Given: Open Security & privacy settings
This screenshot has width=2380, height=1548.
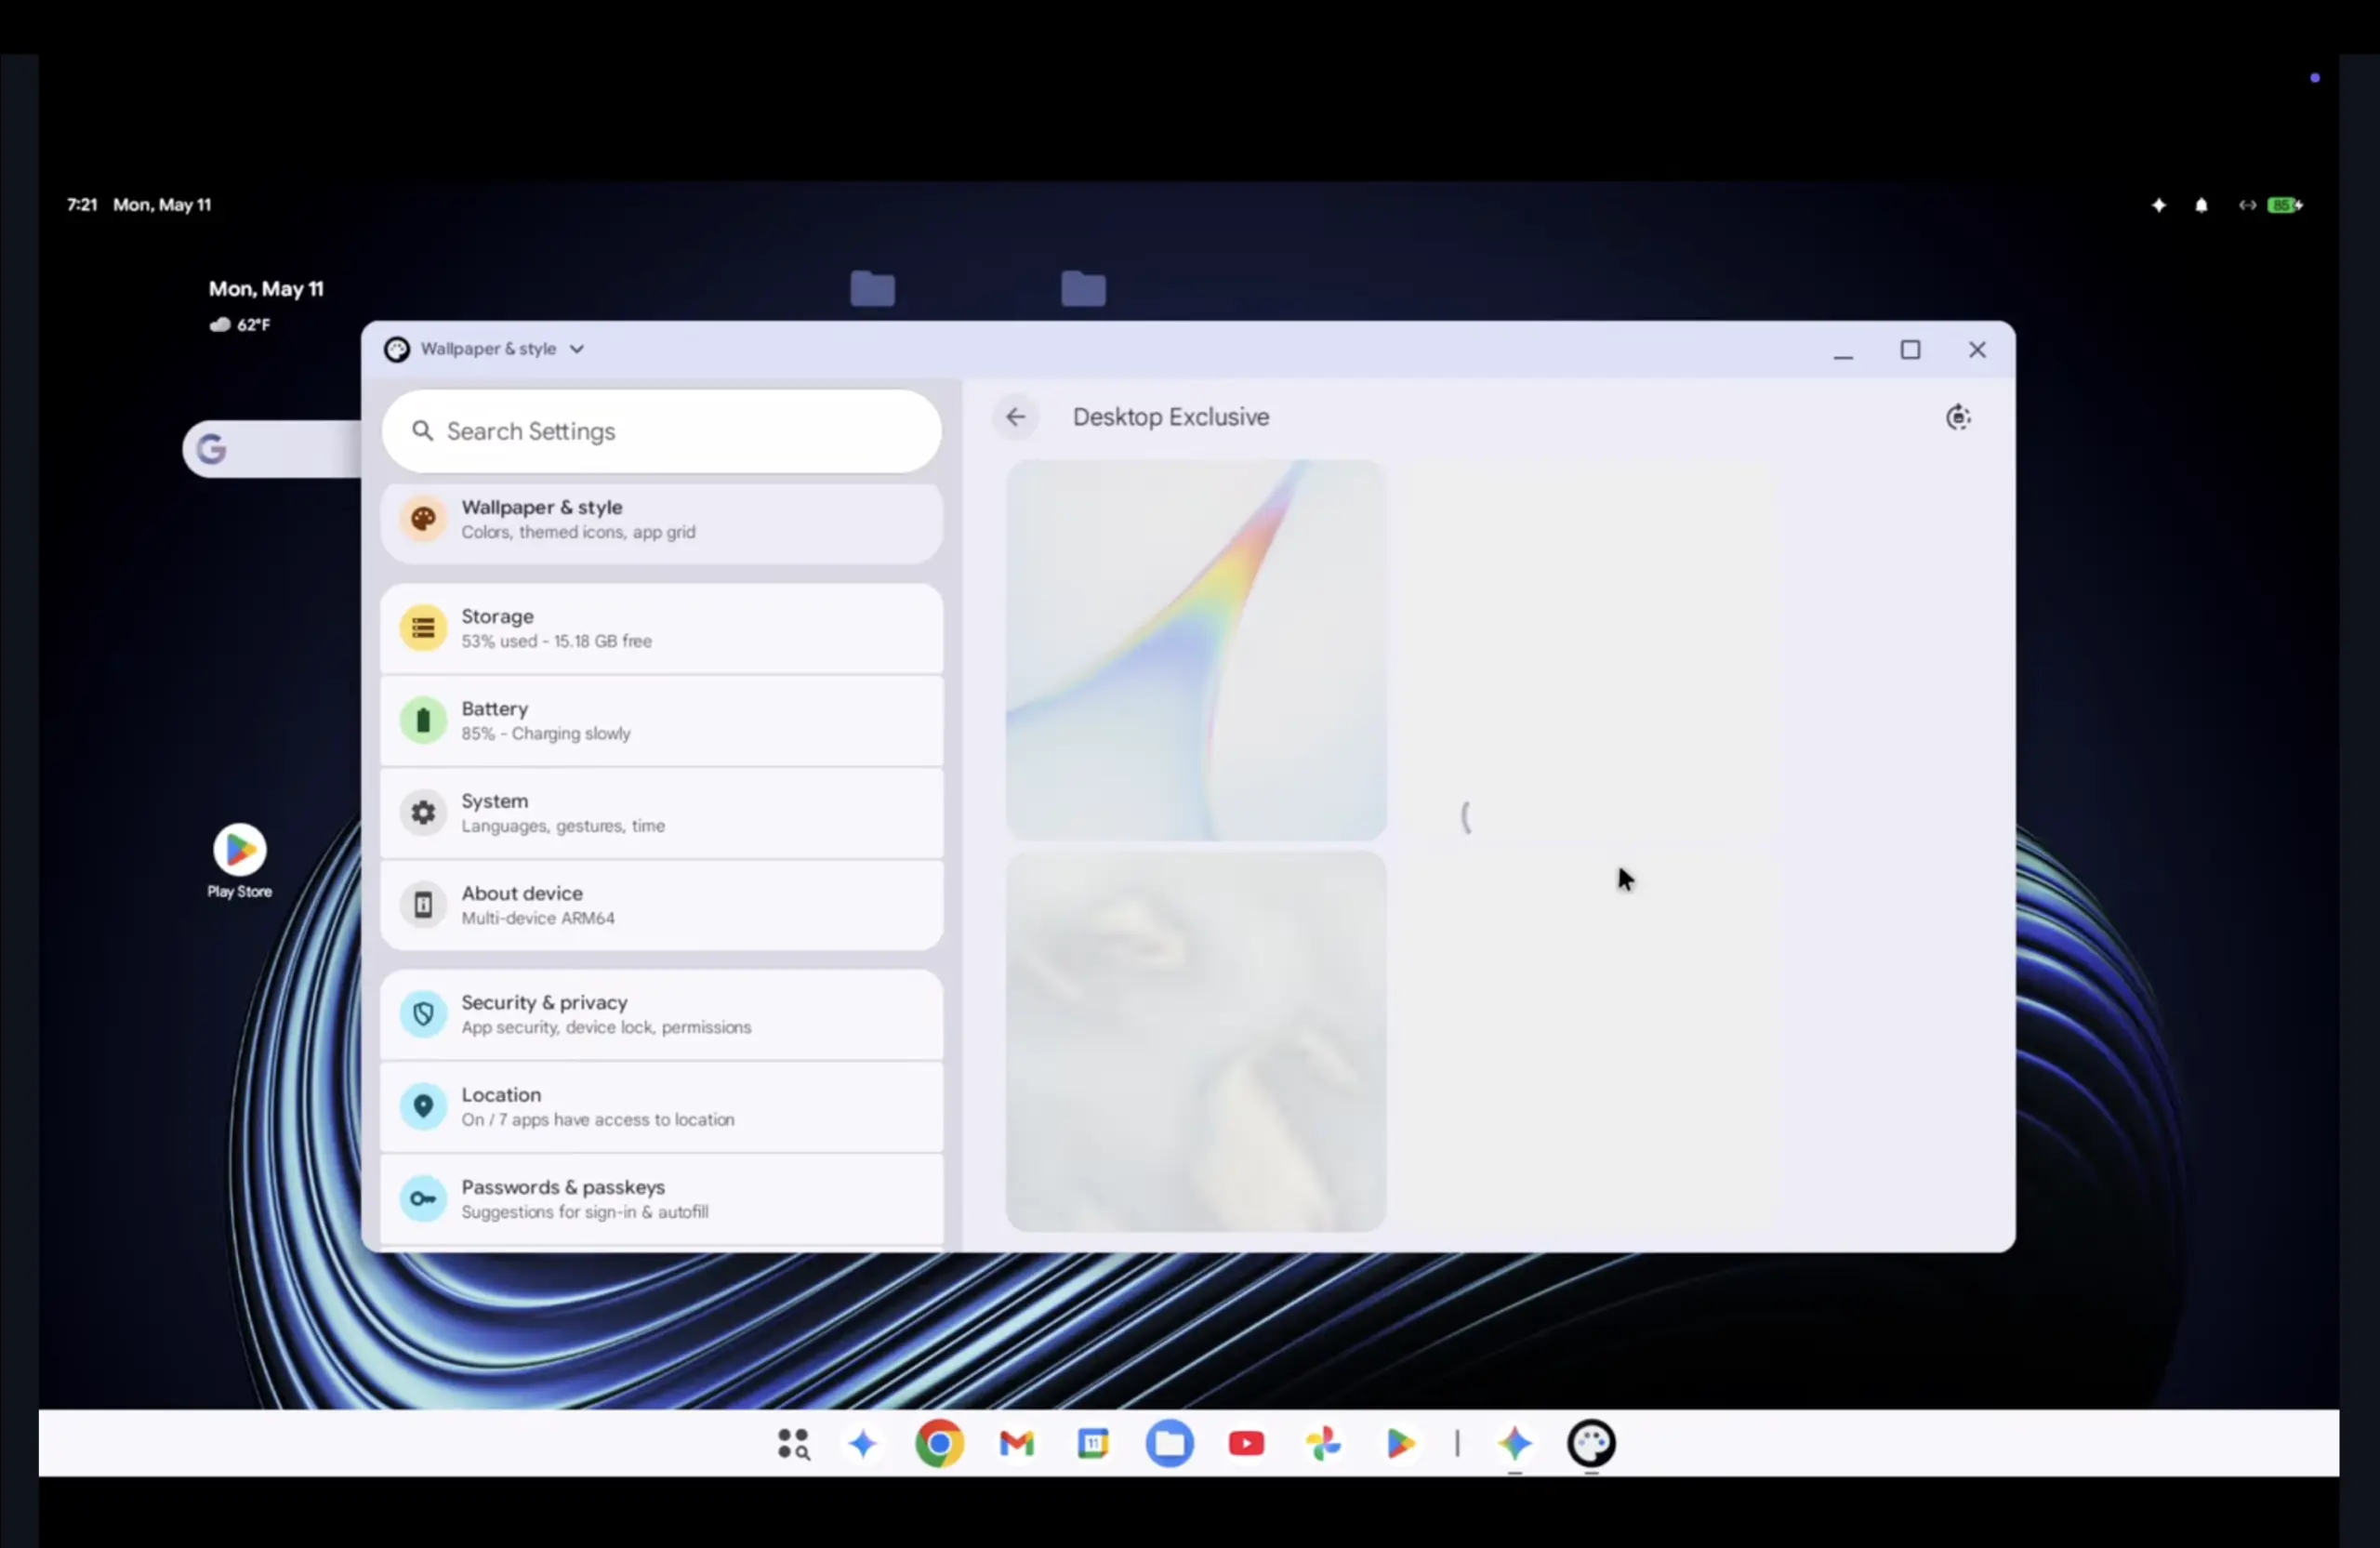Looking at the screenshot, I should (x=661, y=1014).
